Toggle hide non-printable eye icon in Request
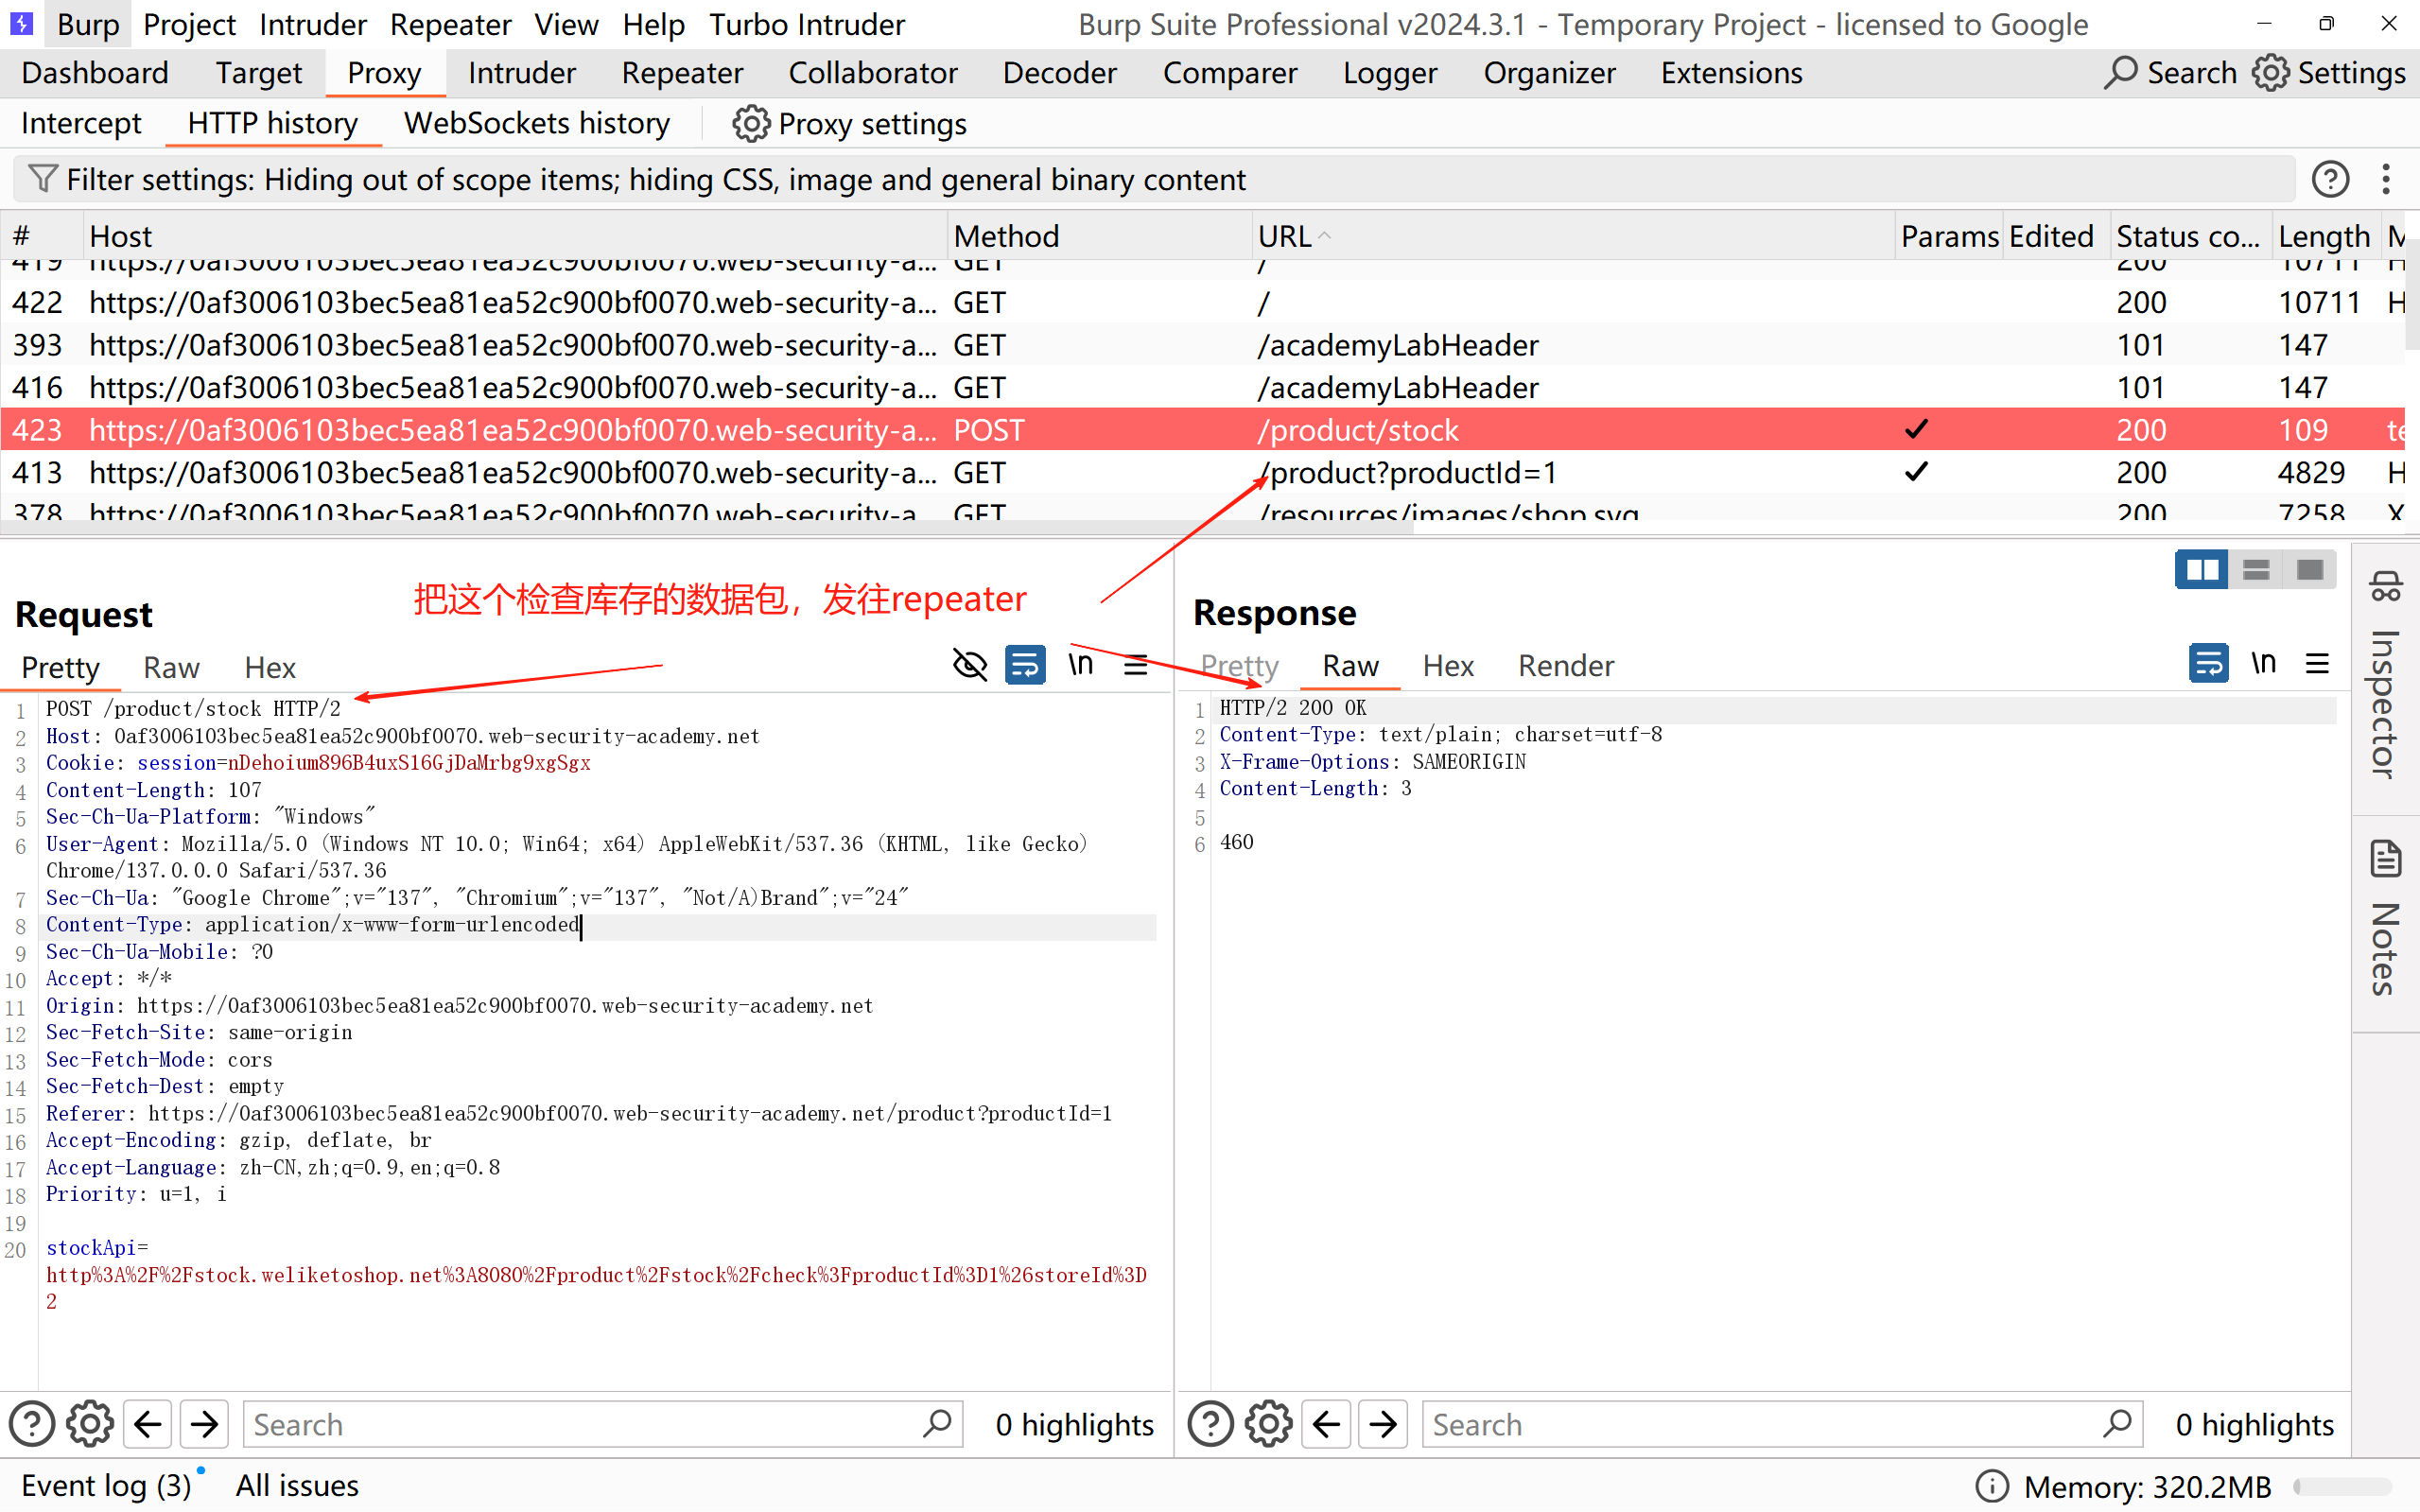 [x=969, y=665]
